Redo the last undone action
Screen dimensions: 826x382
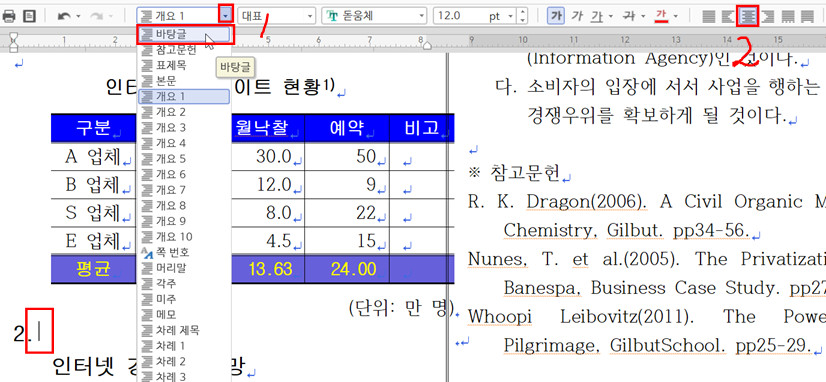coord(97,16)
